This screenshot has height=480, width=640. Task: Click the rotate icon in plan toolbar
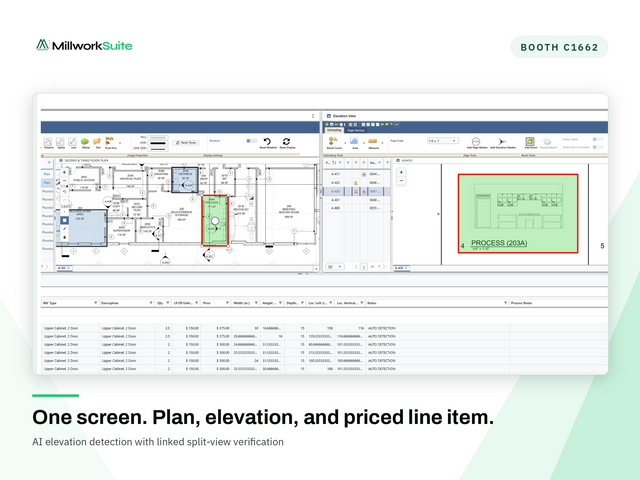(x=64, y=191)
